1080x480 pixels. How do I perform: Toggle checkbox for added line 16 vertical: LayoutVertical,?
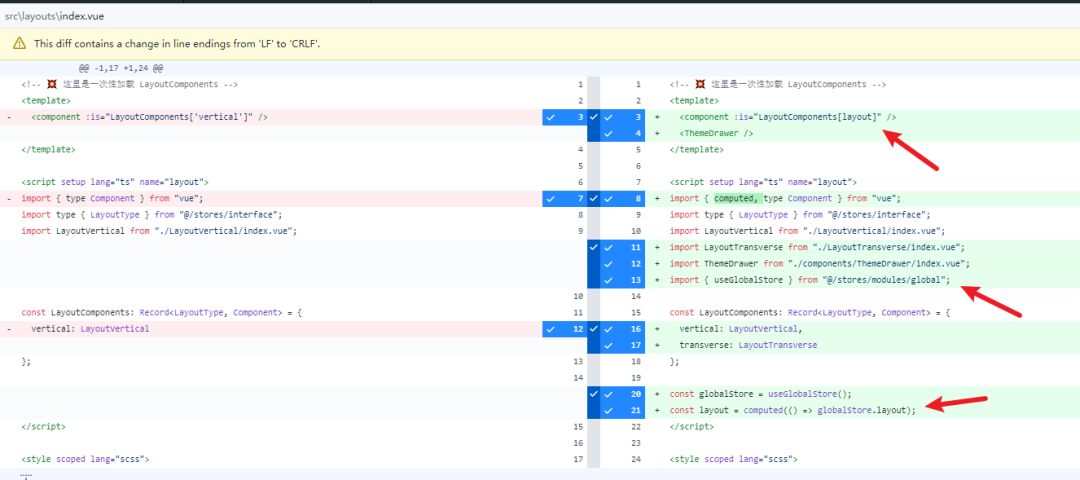tap(608, 328)
